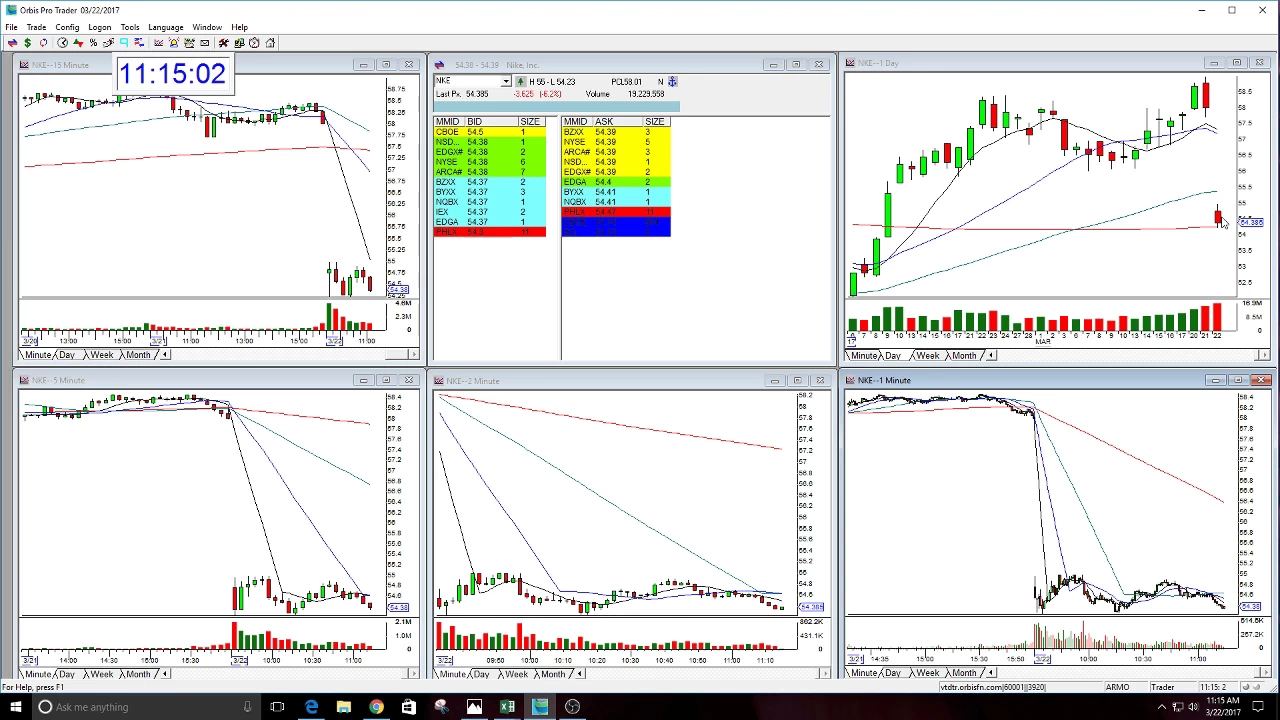Click the BID column header
Screen dimensions: 1280x720
(491, 121)
